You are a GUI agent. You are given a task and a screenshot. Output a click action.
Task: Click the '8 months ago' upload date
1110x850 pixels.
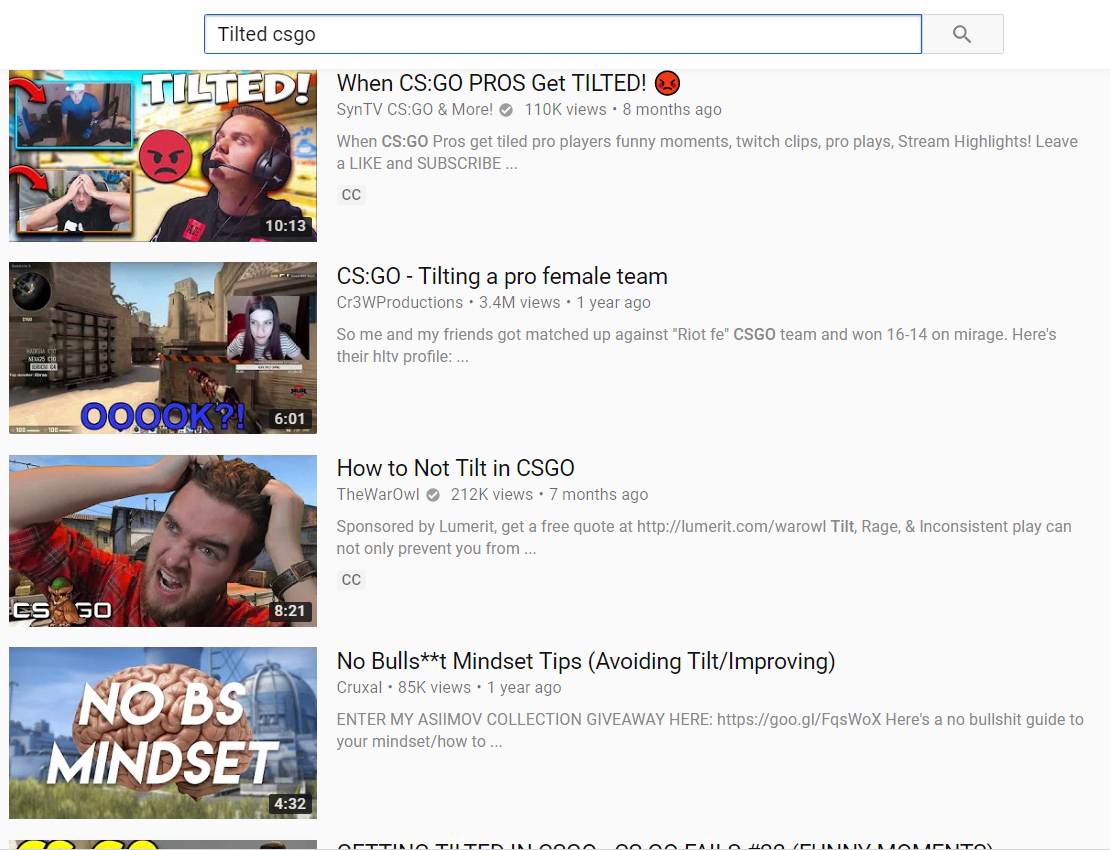[672, 110]
